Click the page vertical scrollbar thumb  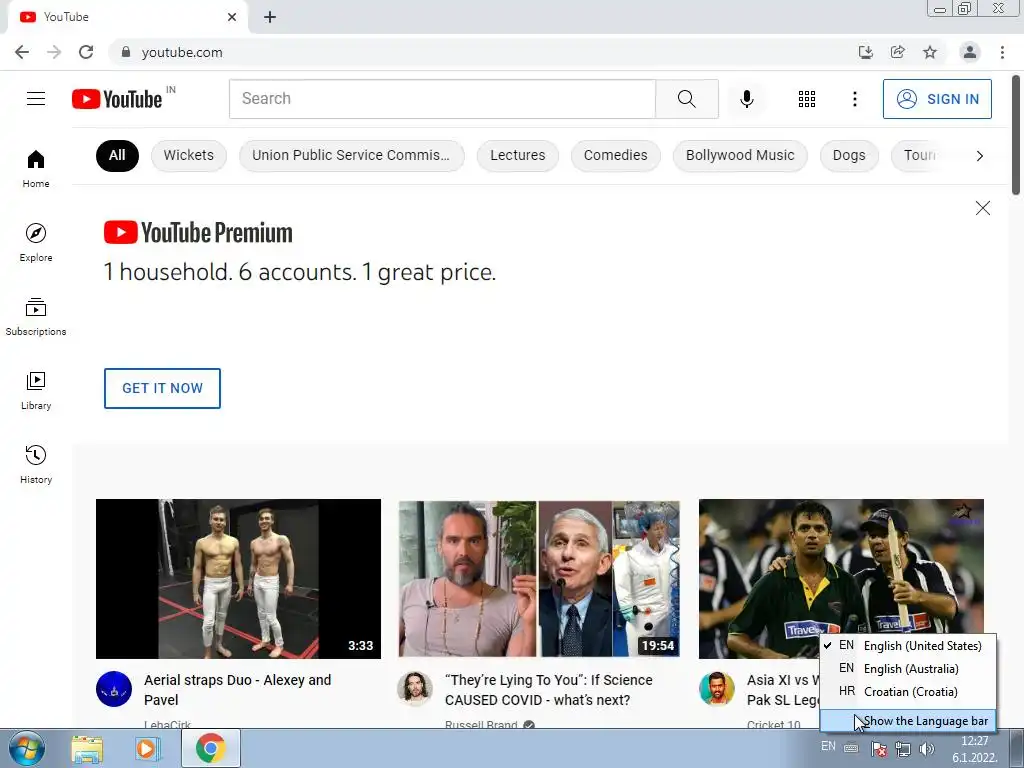click(1016, 135)
